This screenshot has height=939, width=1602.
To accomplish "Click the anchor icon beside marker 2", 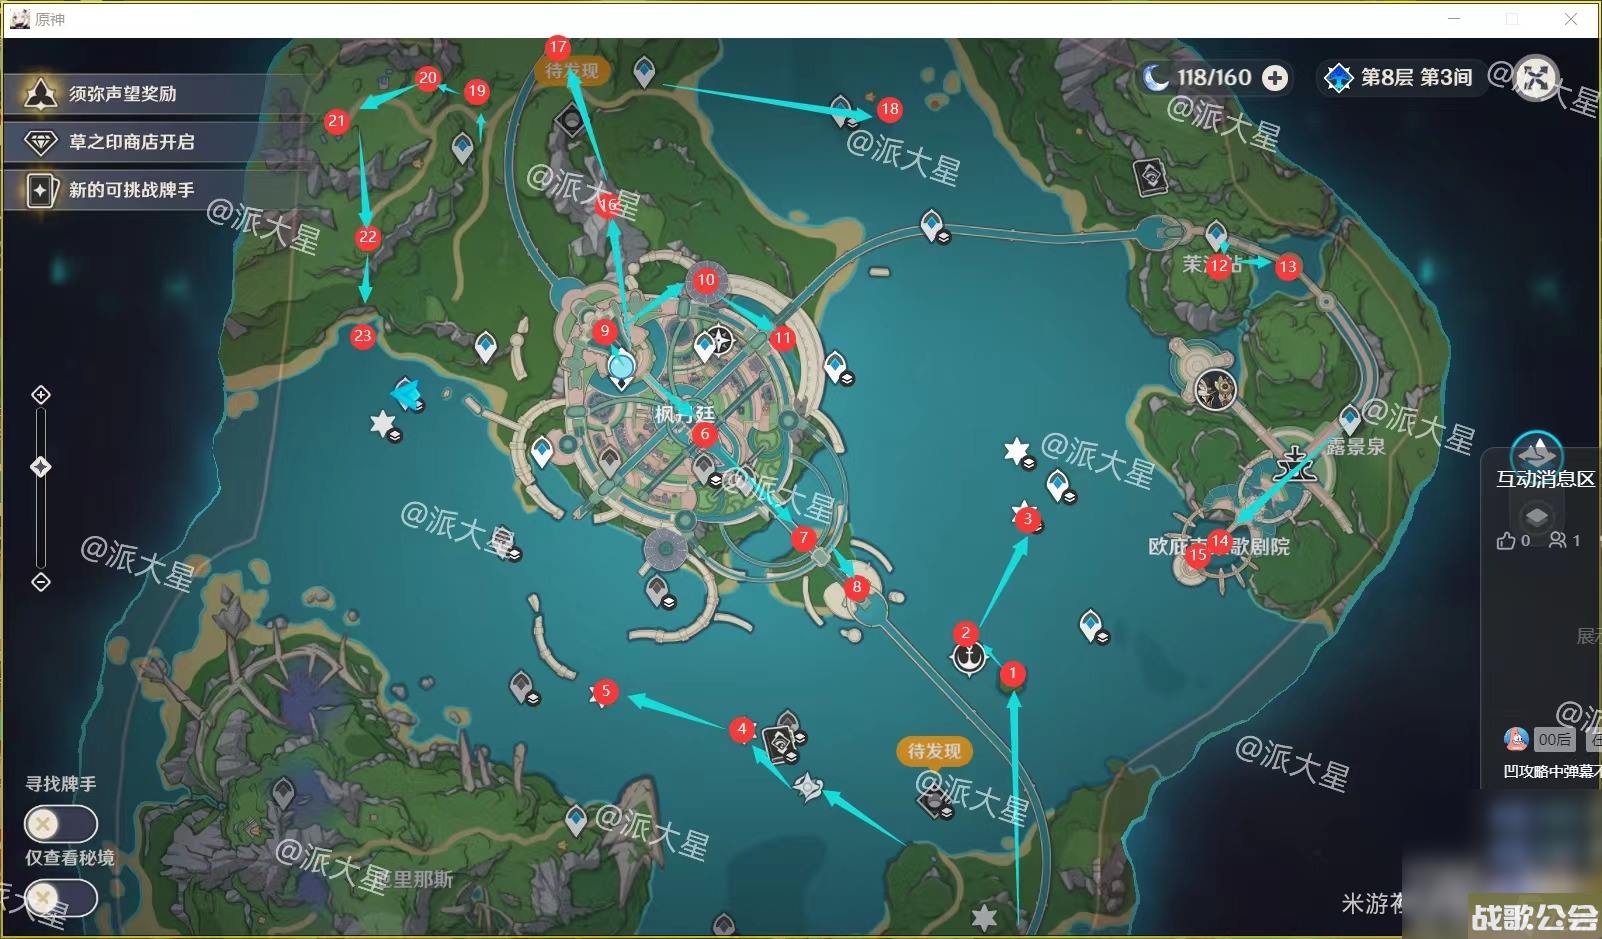I will tap(968, 658).
